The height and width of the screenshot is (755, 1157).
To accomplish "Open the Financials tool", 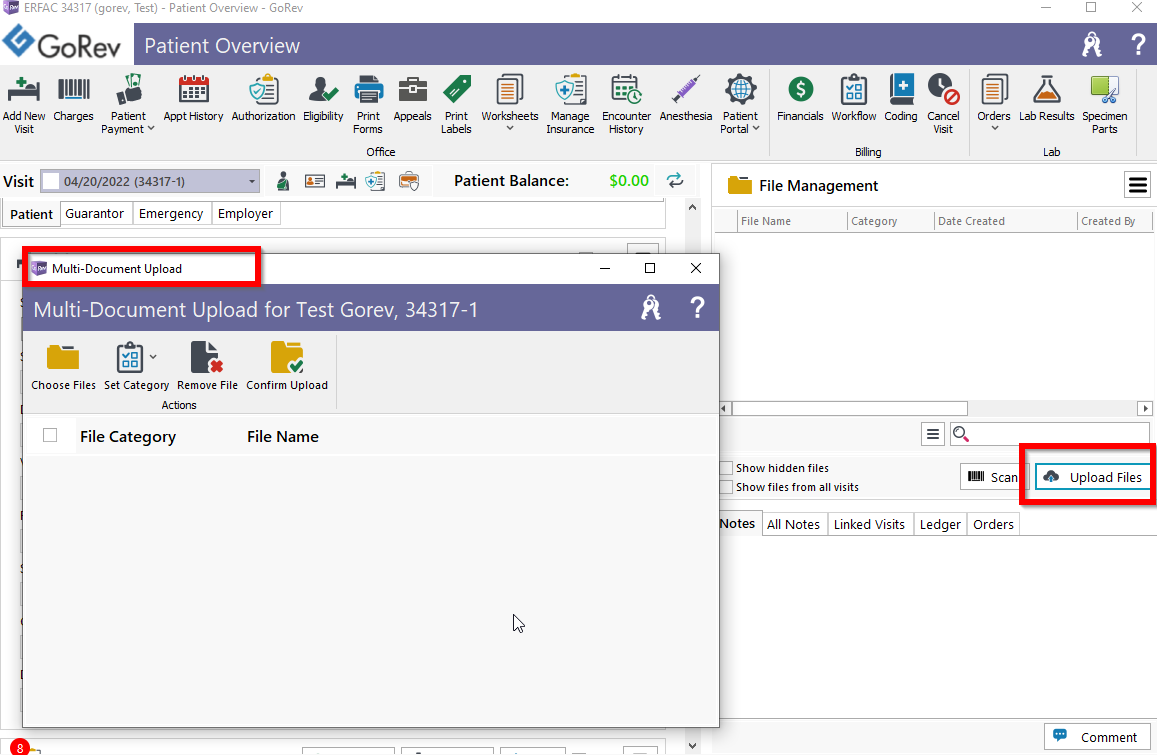I will tap(800, 98).
